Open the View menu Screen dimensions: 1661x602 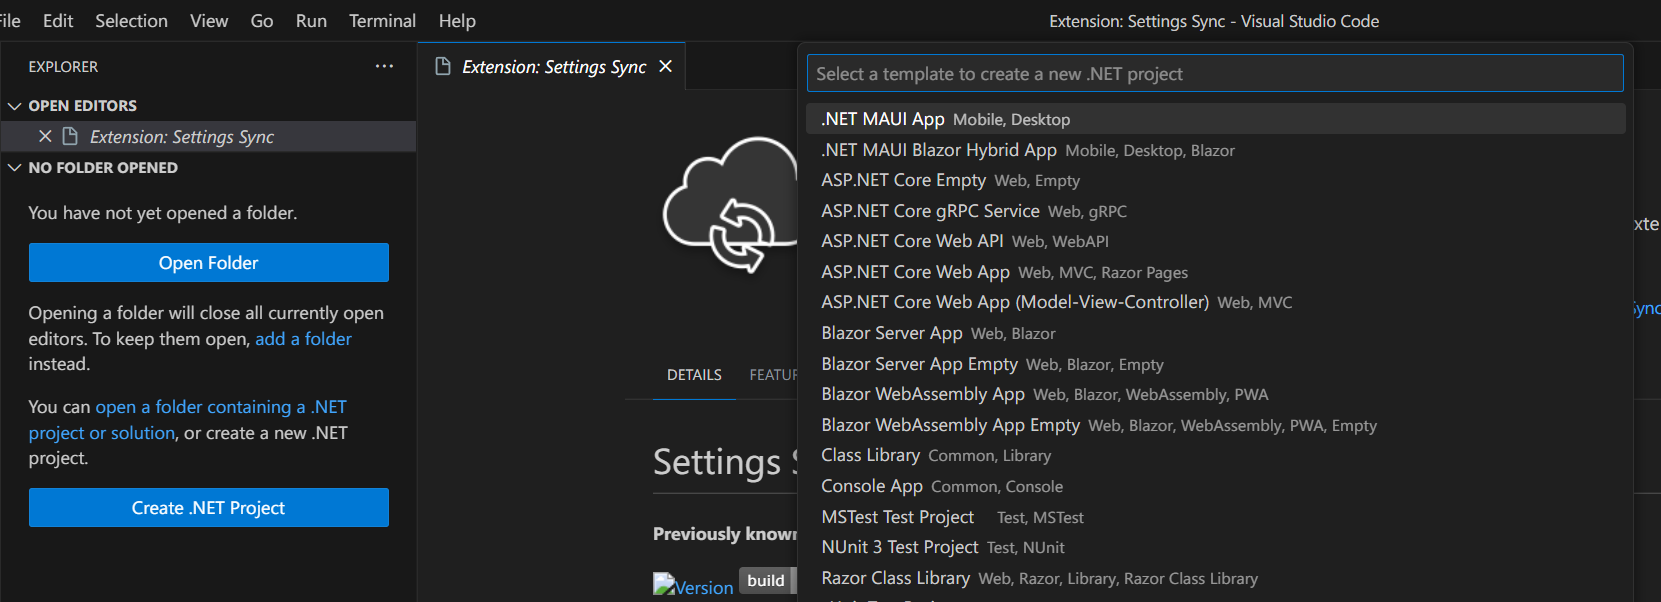209,21
